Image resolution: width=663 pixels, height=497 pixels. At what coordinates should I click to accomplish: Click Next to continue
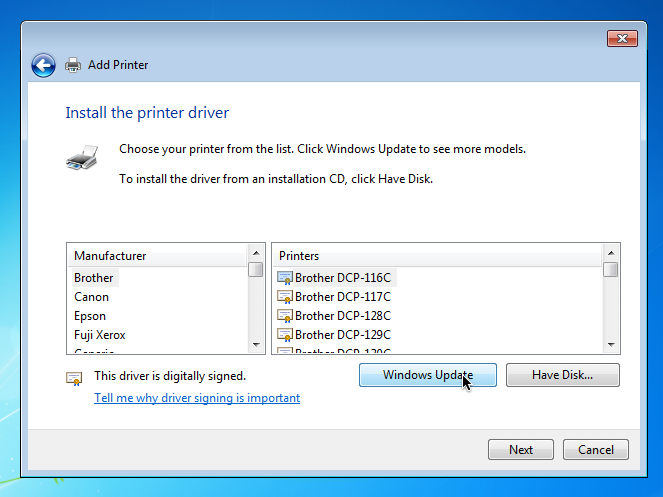(x=521, y=450)
